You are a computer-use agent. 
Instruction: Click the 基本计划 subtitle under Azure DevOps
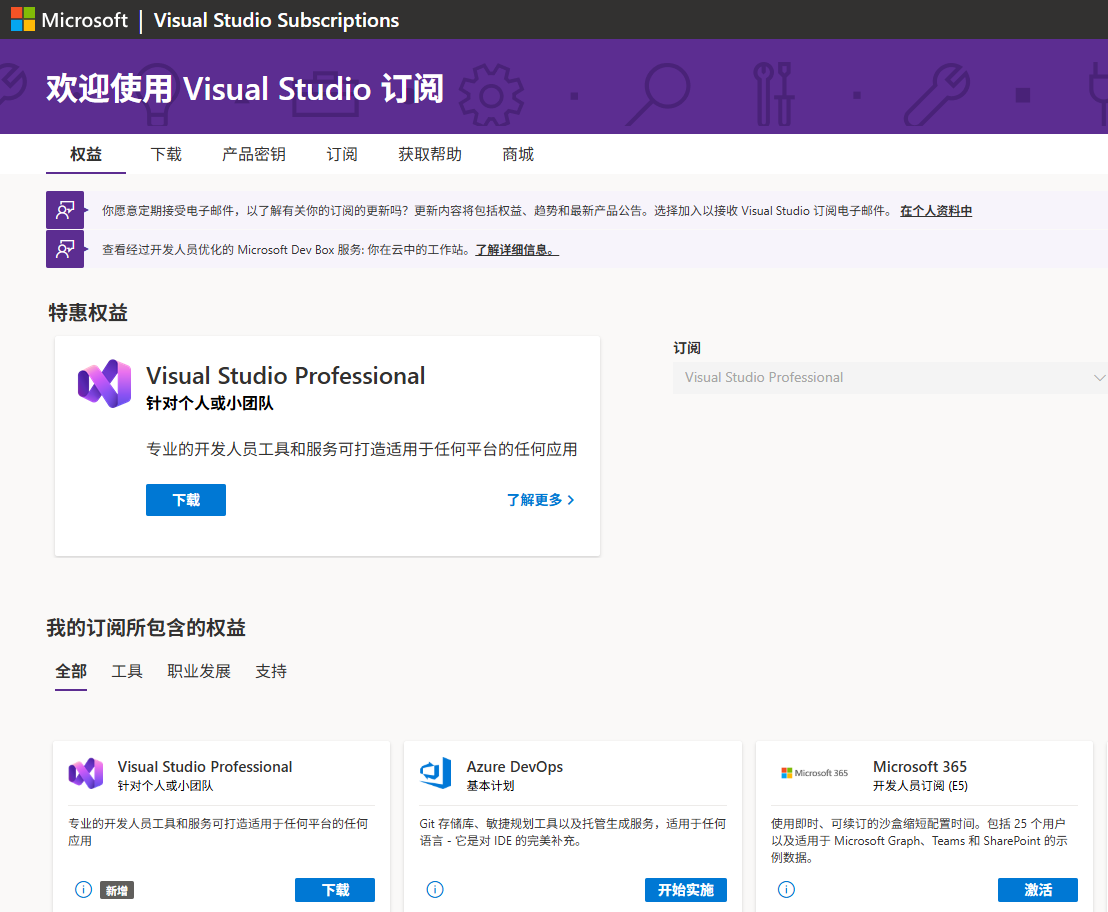click(490, 786)
